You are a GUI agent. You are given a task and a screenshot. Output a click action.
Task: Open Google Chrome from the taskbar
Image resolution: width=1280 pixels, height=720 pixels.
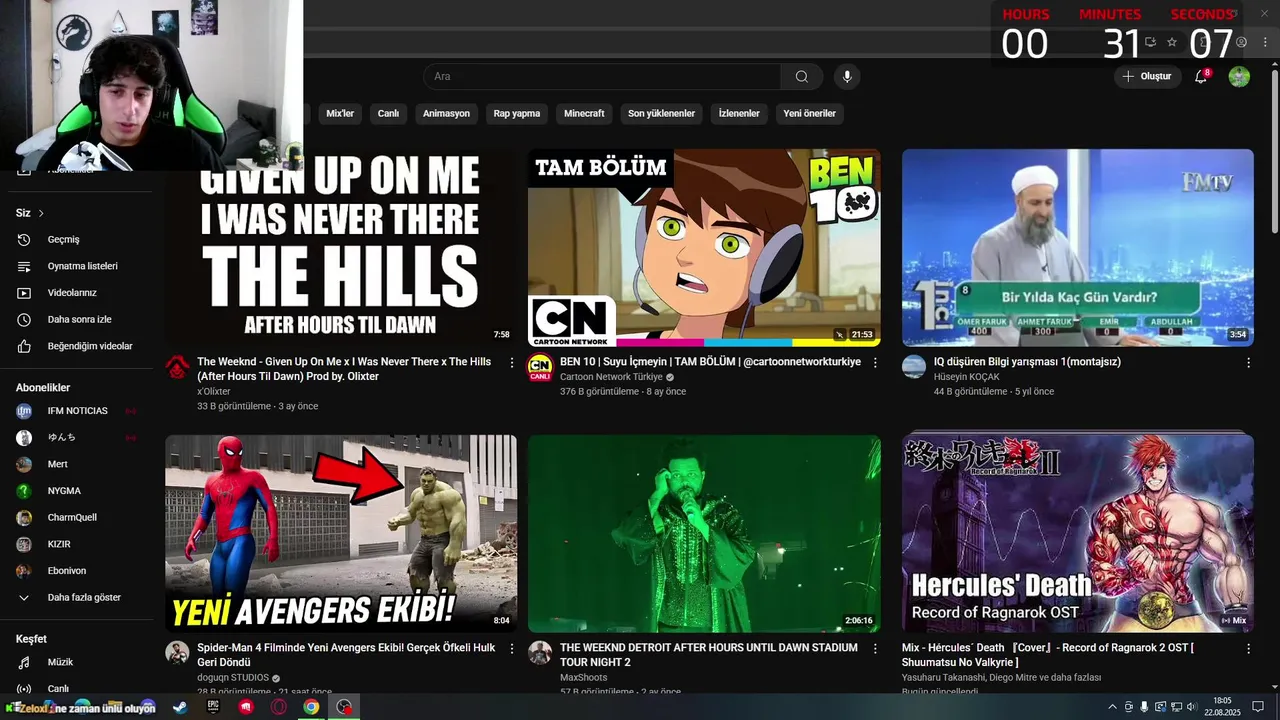click(x=311, y=707)
